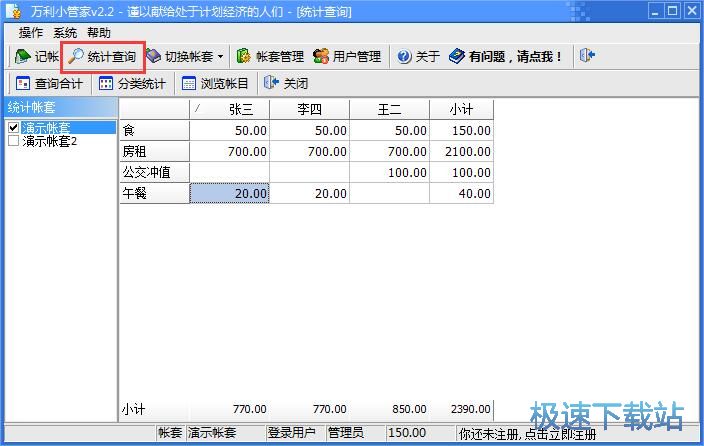
Task: Expand the 切换帐套 dropdown arrow
Action: (x=220, y=57)
